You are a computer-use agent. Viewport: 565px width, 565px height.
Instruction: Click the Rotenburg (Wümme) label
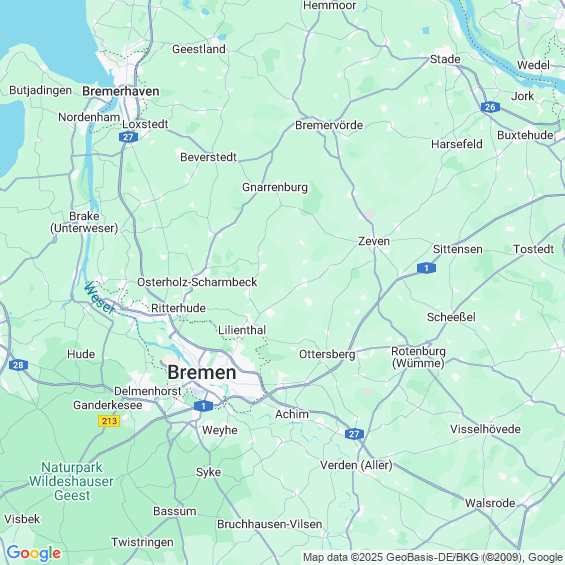[x=418, y=357]
